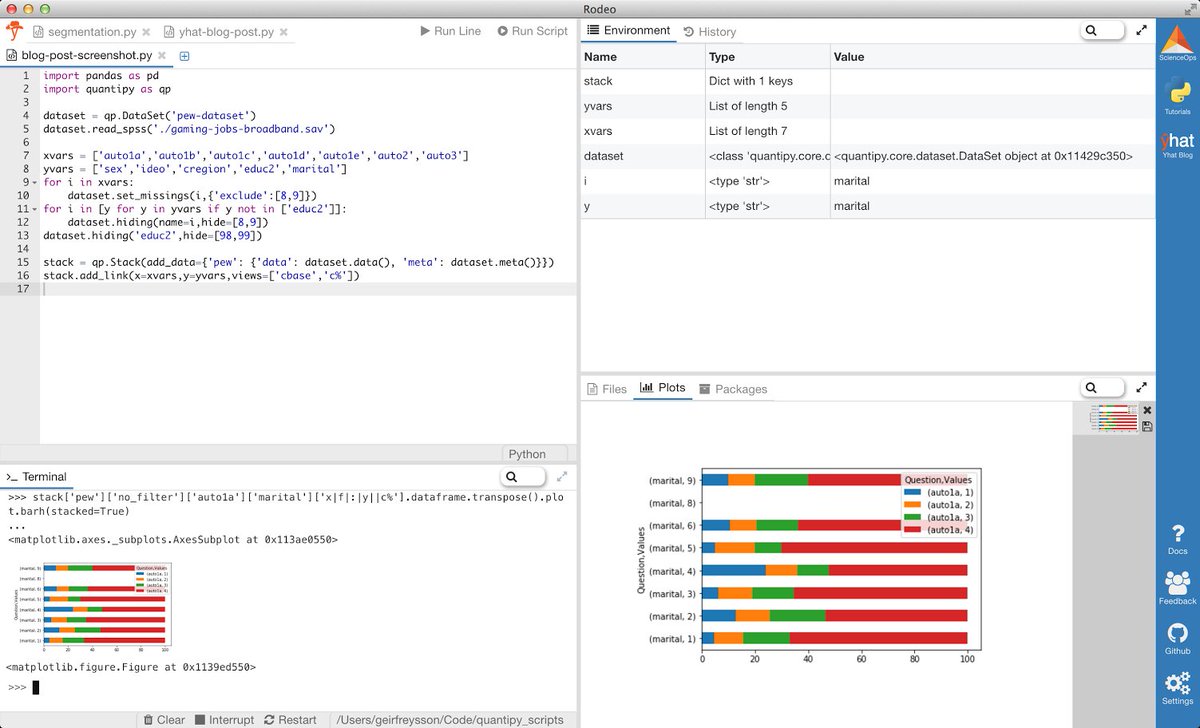Create a new file with the plus icon
The height and width of the screenshot is (728, 1200).
[184, 57]
